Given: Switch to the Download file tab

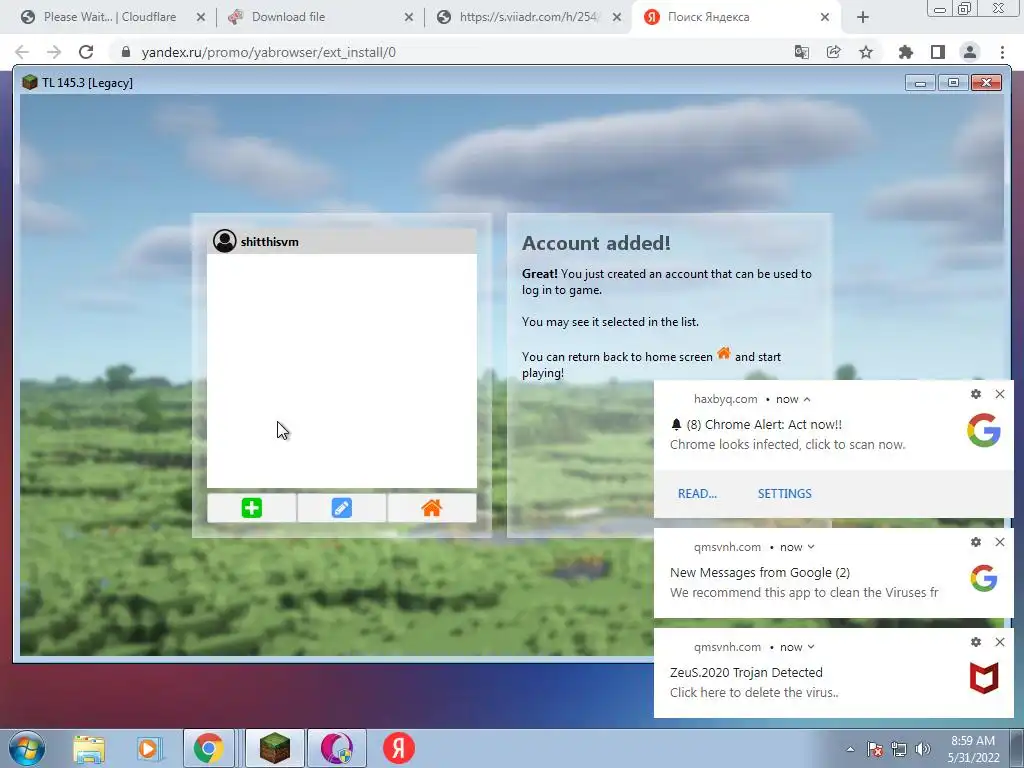Looking at the screenshot, I should coord(288,17).
